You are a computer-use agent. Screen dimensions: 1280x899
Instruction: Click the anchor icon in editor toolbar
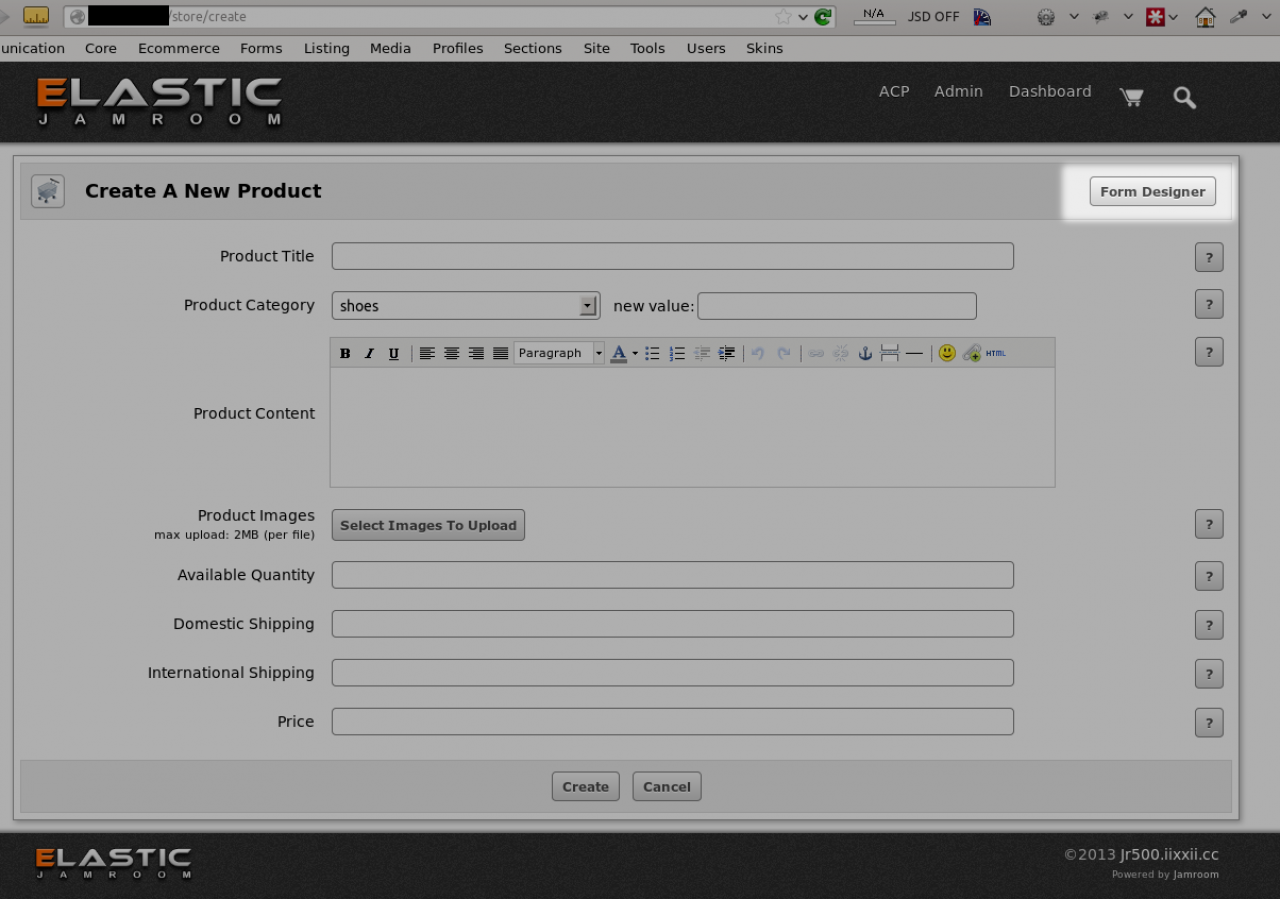pyautogui.click(x=865, y=353)
